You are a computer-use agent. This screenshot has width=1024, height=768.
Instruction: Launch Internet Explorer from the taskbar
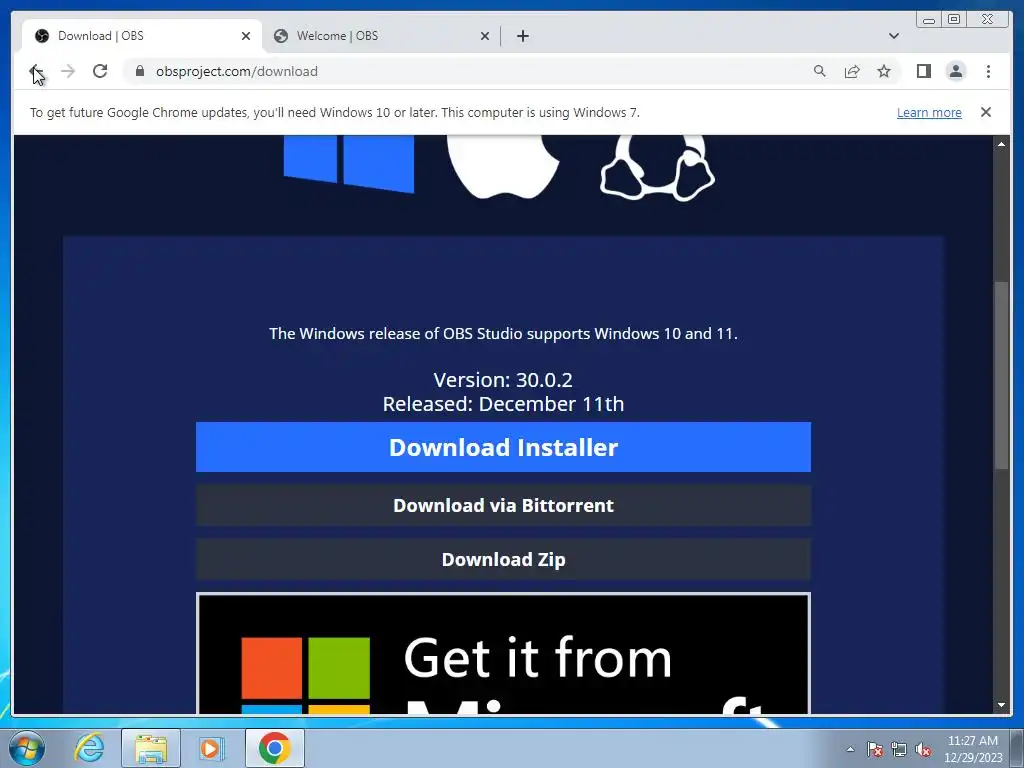tap(89, 748)
